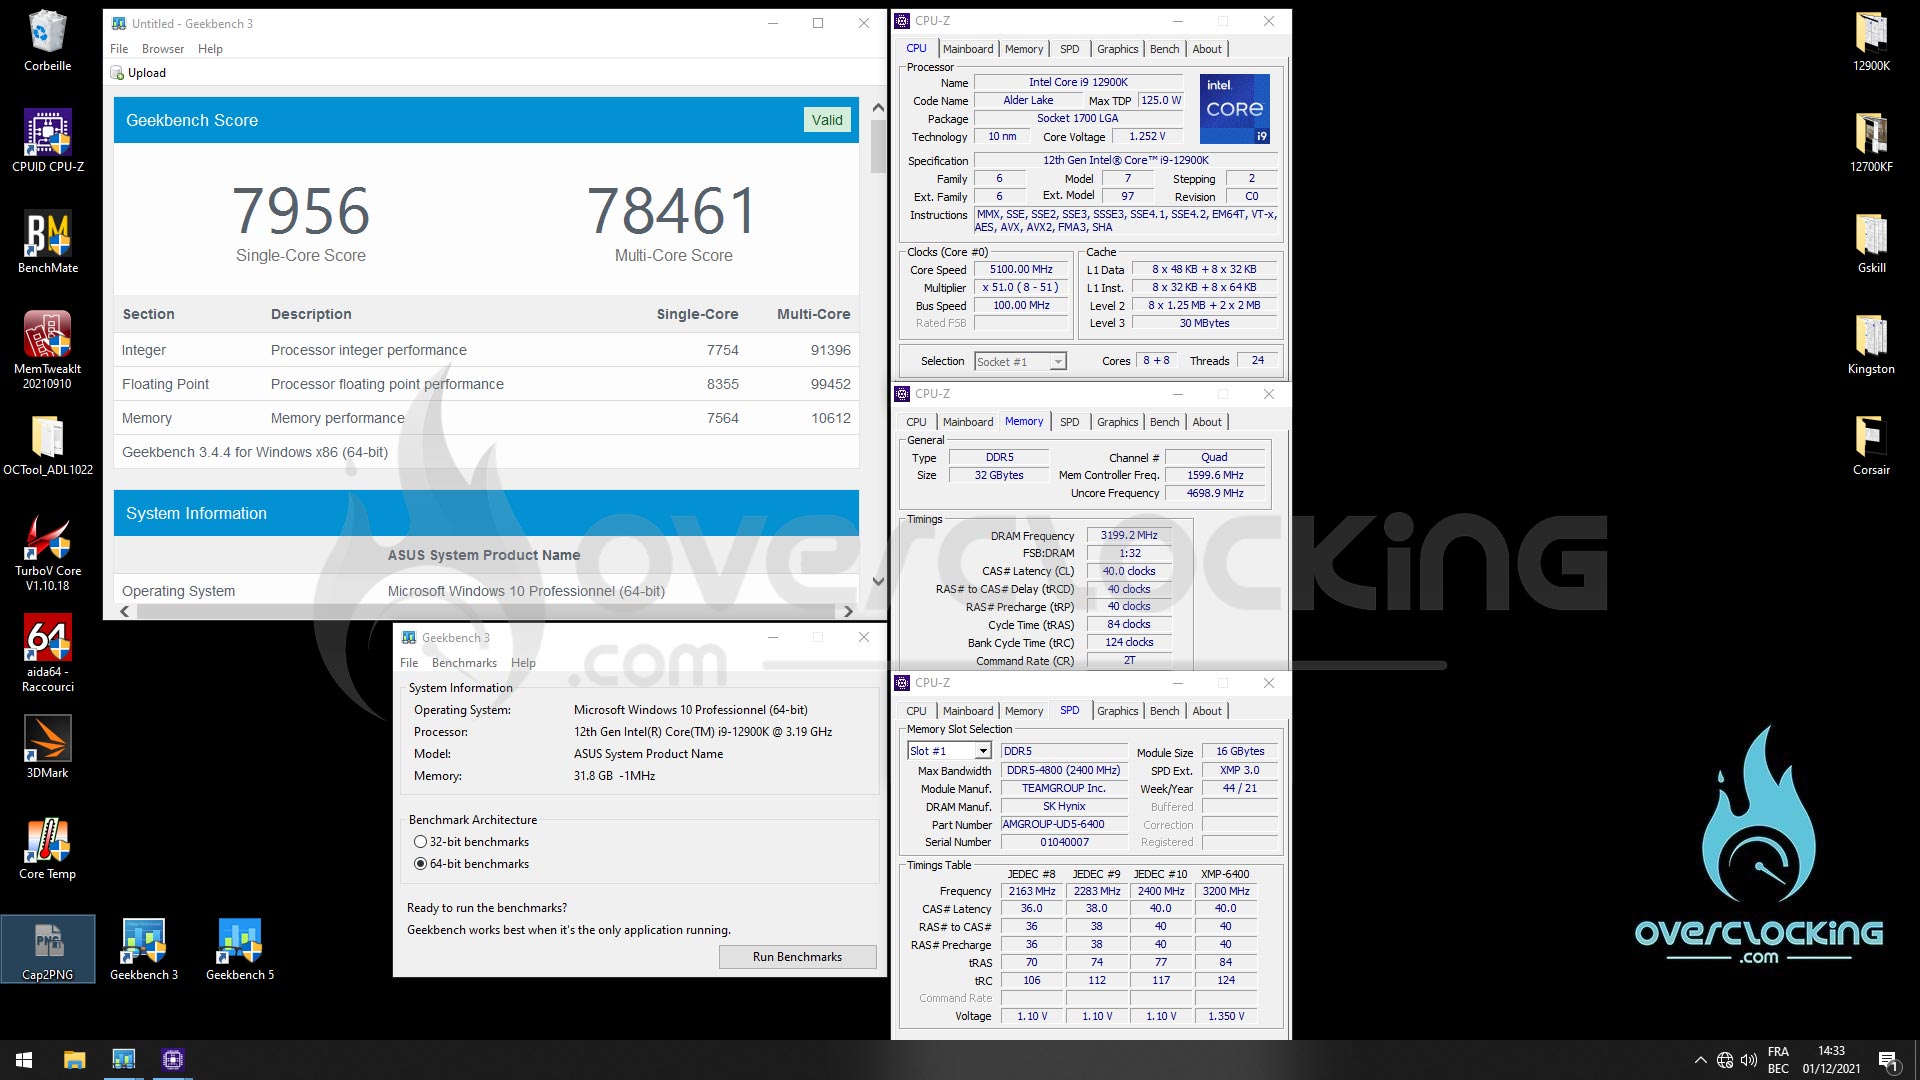Switch to Mainboard tab in top CPU-Z window
This screenshot has height=1080, width=1920.
pos(968,49)
